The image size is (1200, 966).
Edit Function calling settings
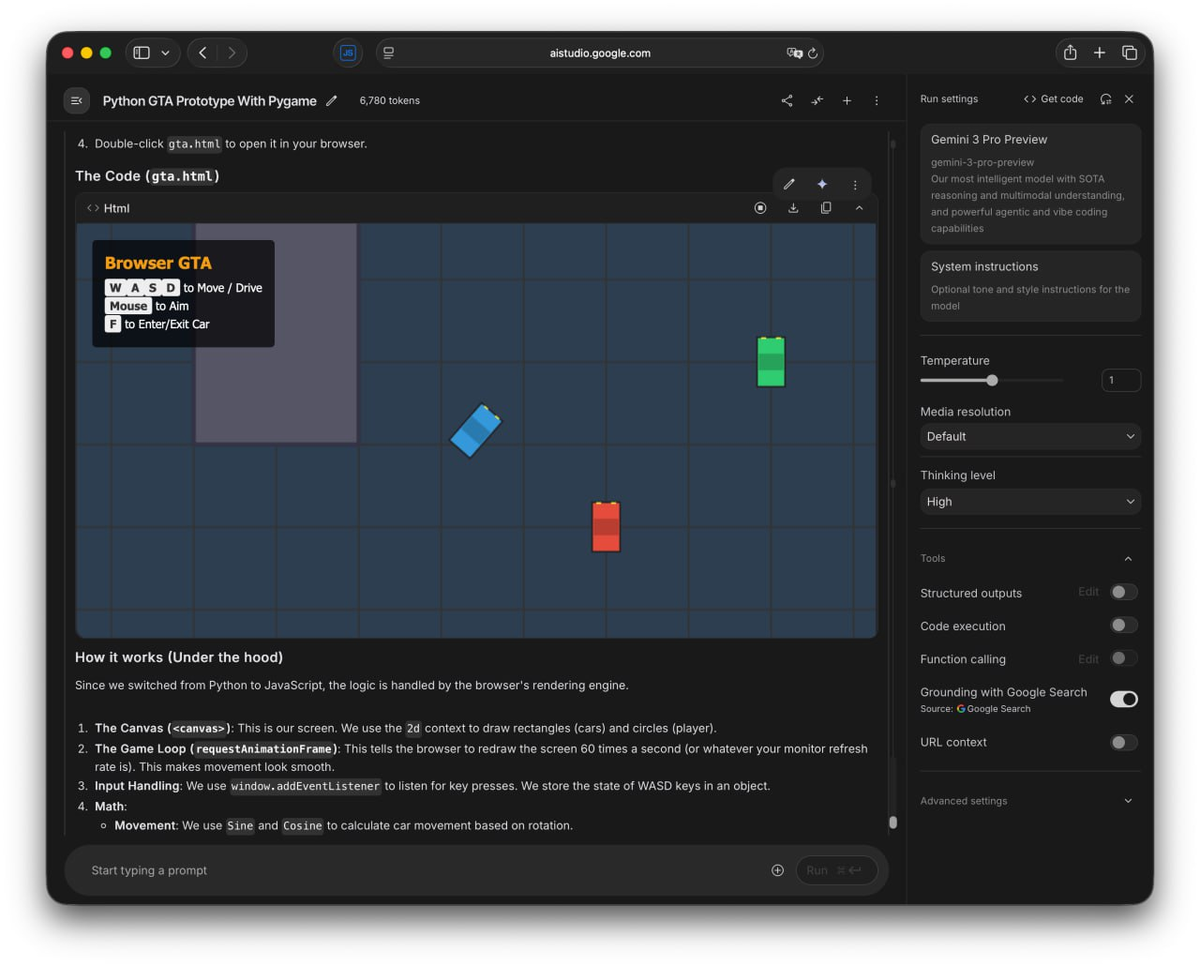pos(1088,658)
